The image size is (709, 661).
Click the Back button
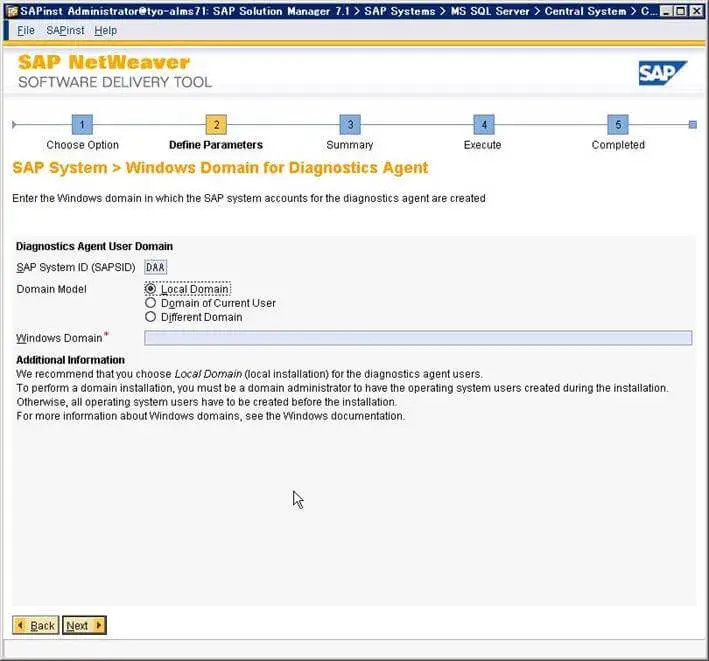click(36, 625)
